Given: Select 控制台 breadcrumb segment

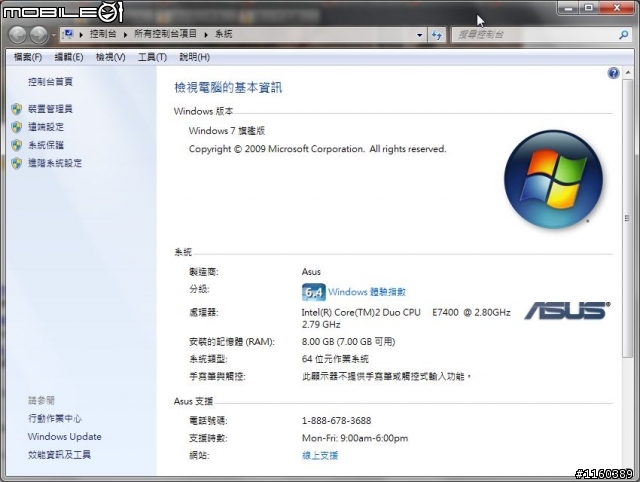Looking at the screenshot, I should click(x=103, y=34).
